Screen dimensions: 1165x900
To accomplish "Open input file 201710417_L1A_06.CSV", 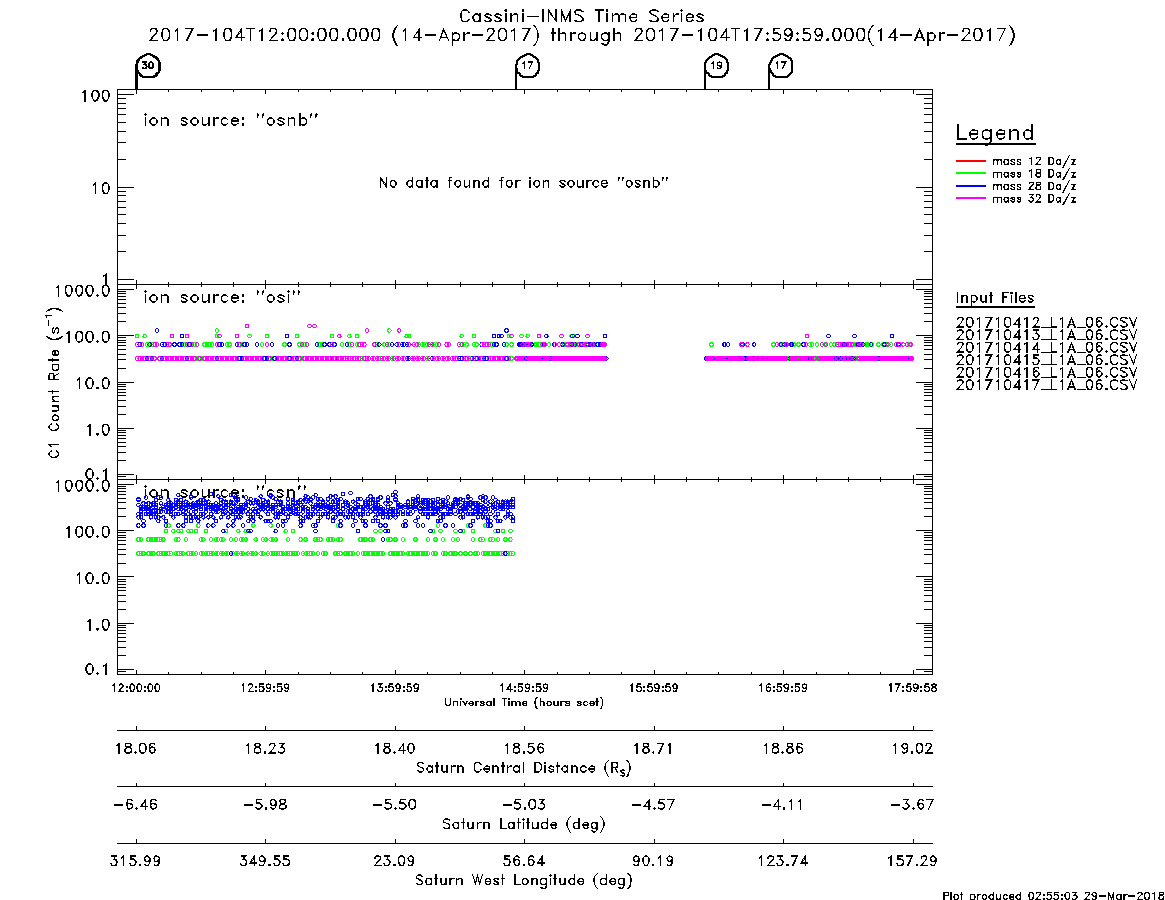I will (x=1046, y=385).
